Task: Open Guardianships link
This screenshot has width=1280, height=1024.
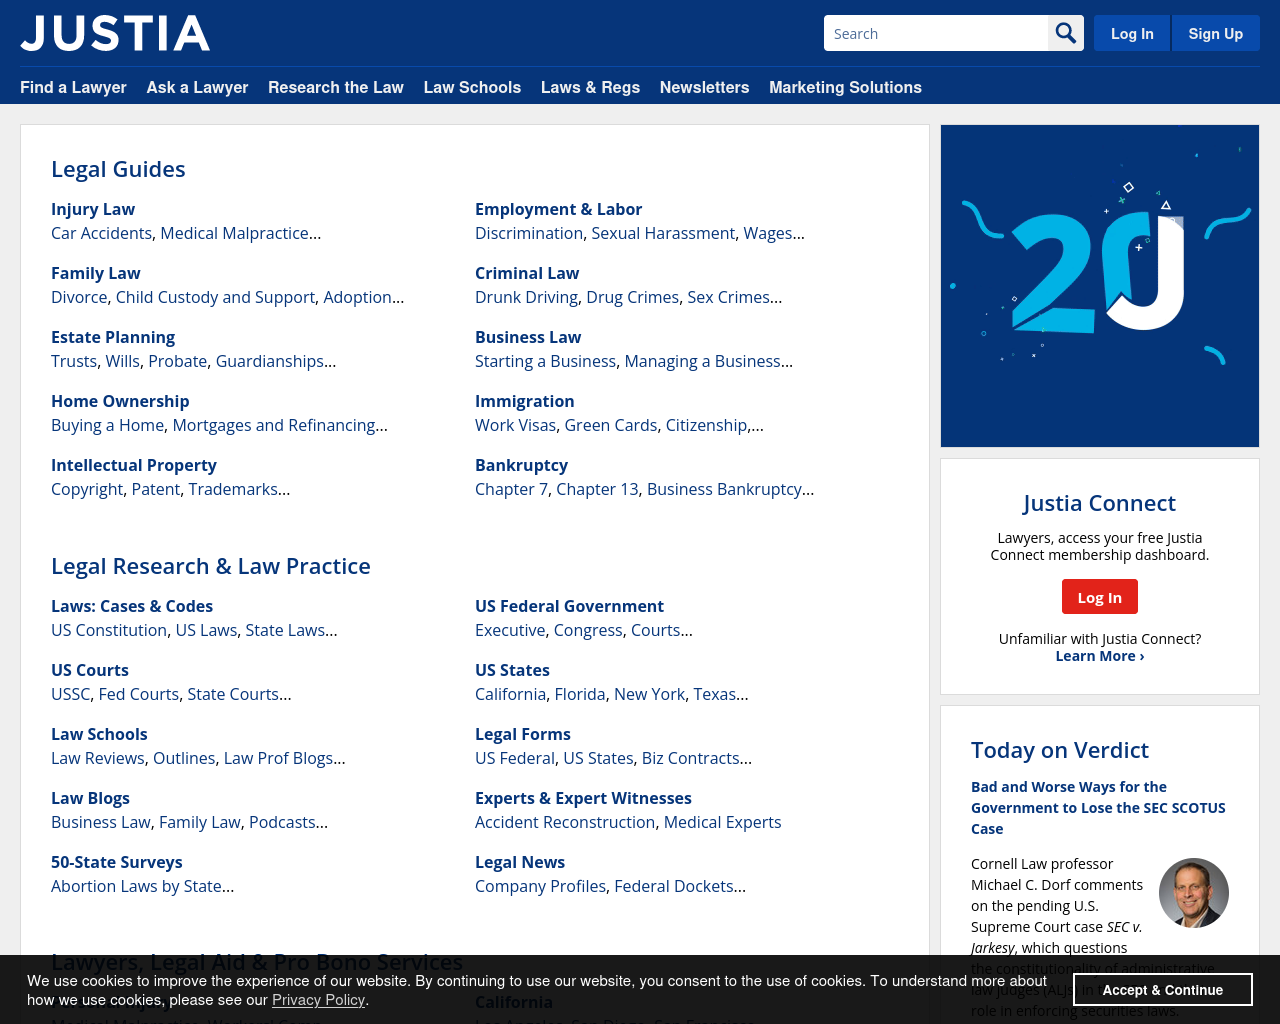Action: 270,361
